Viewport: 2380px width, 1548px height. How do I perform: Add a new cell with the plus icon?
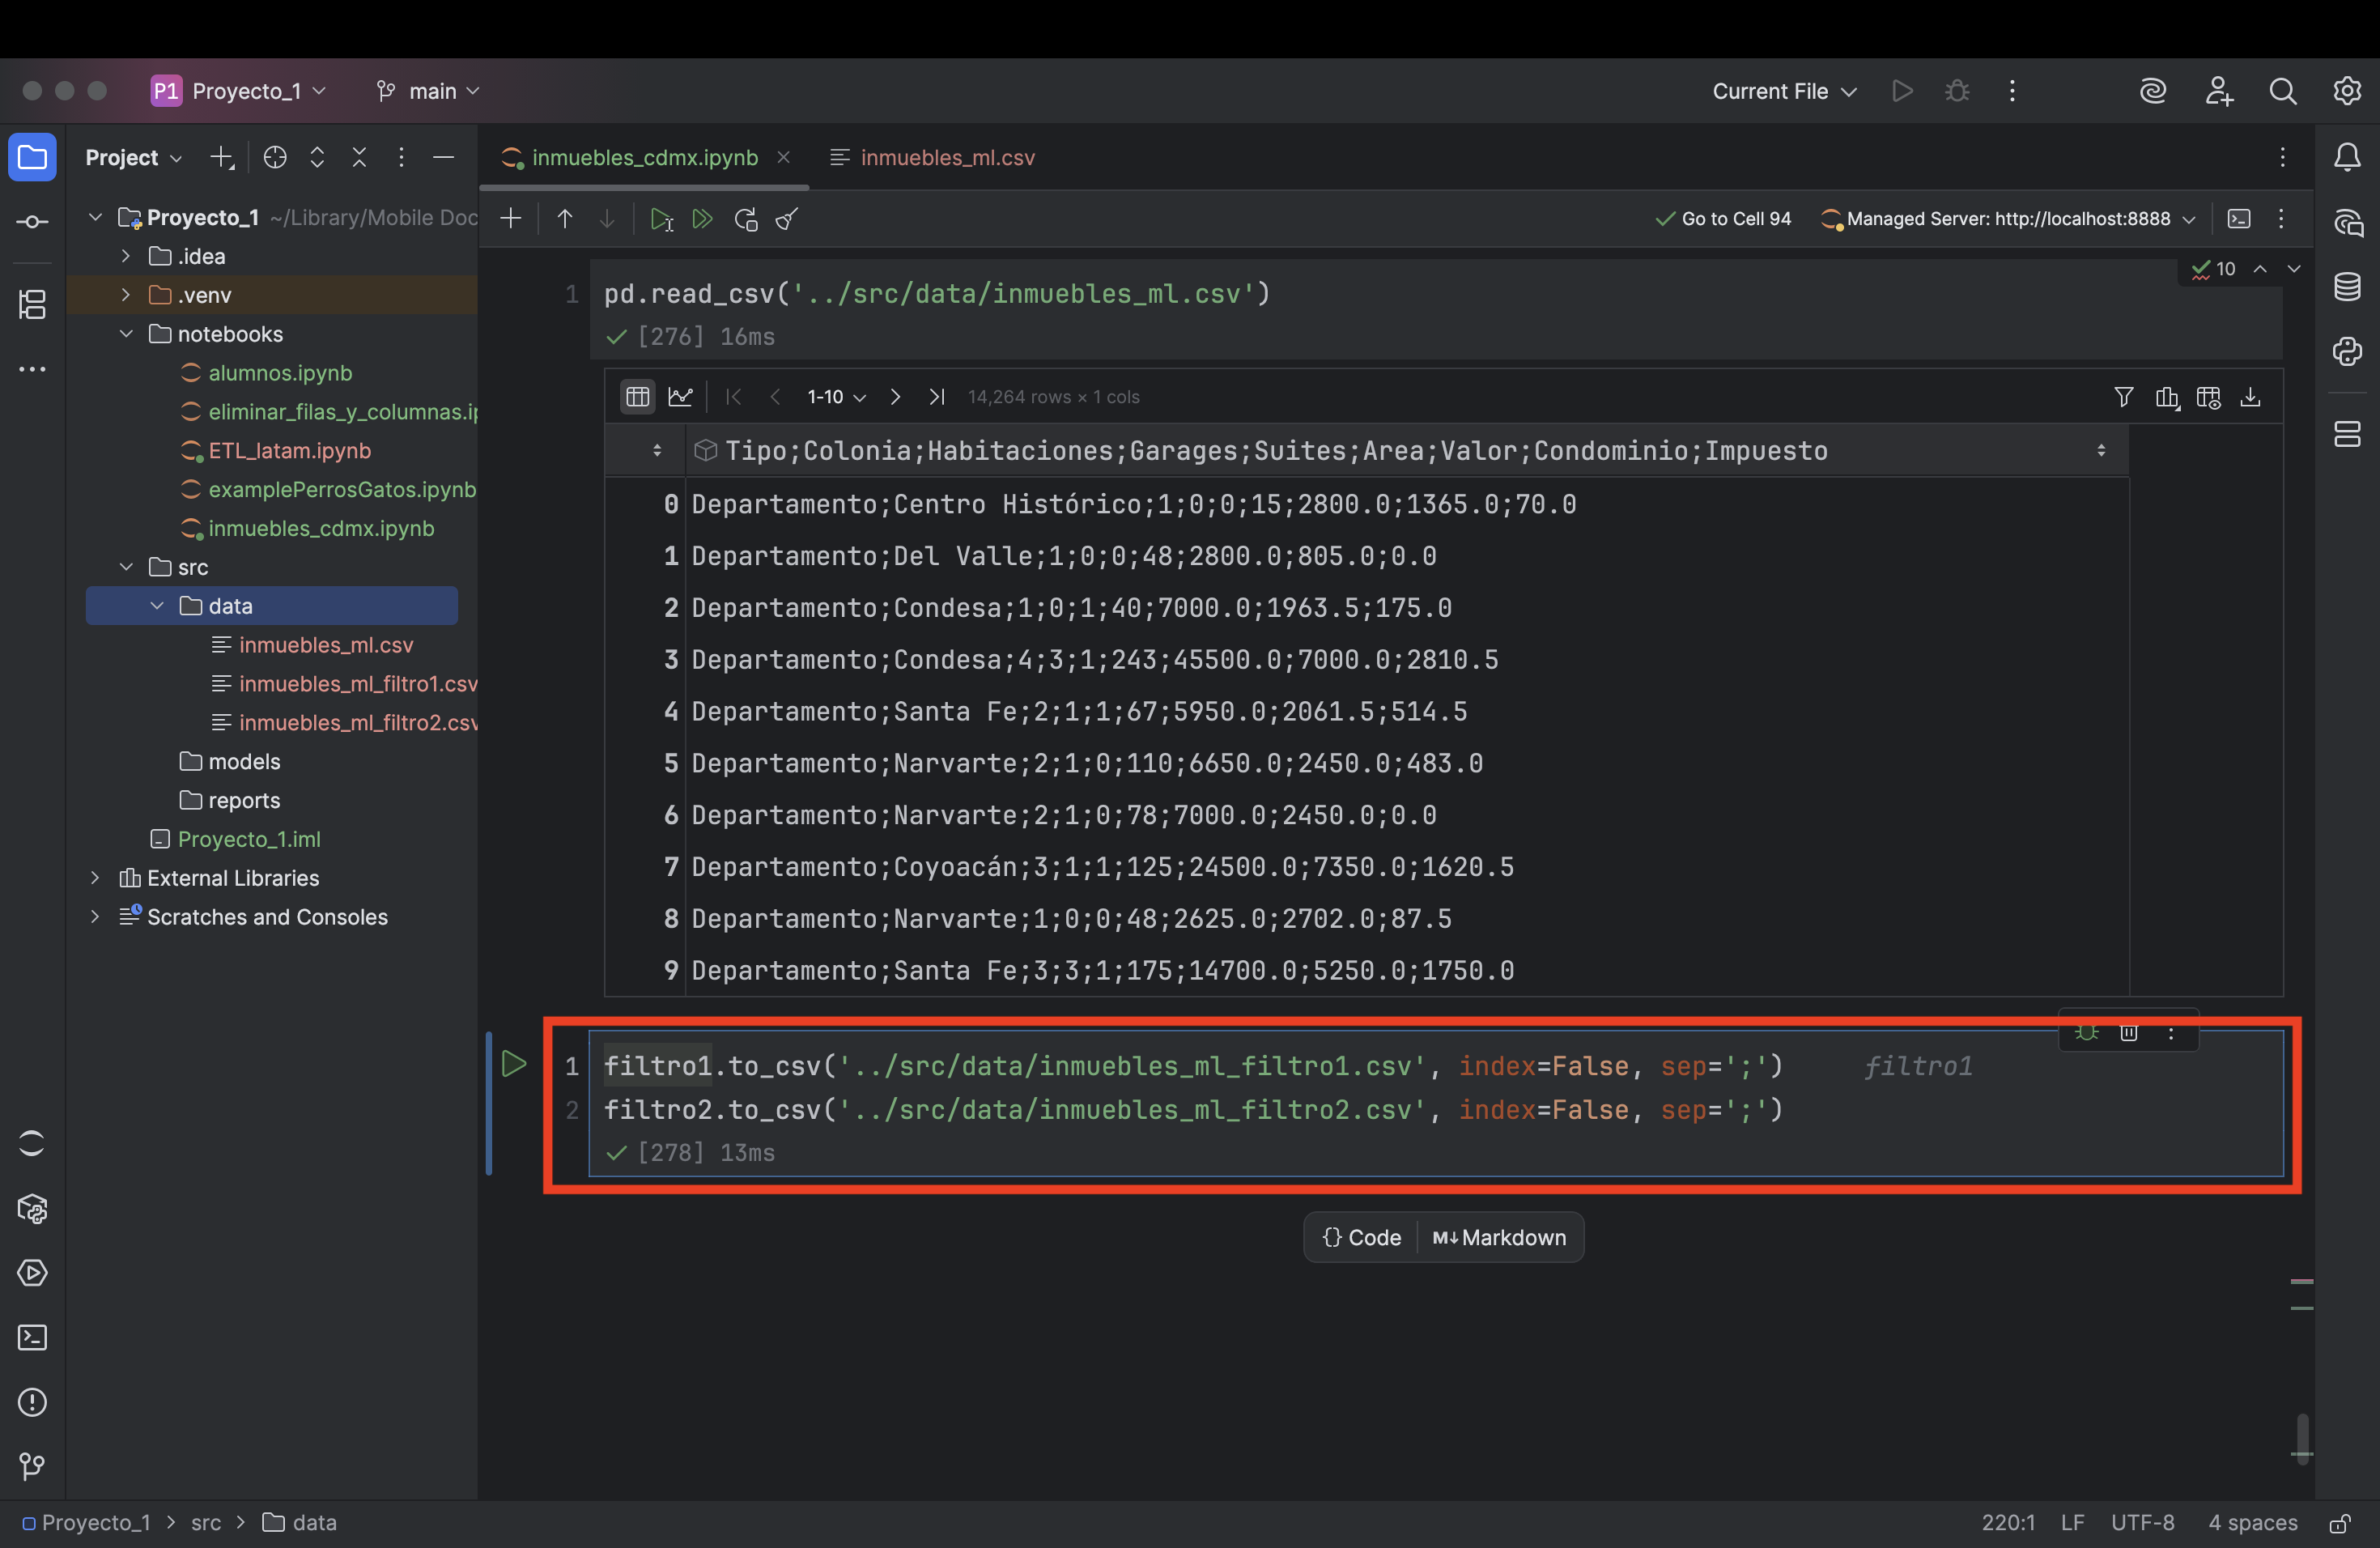(x=510, y=219)
